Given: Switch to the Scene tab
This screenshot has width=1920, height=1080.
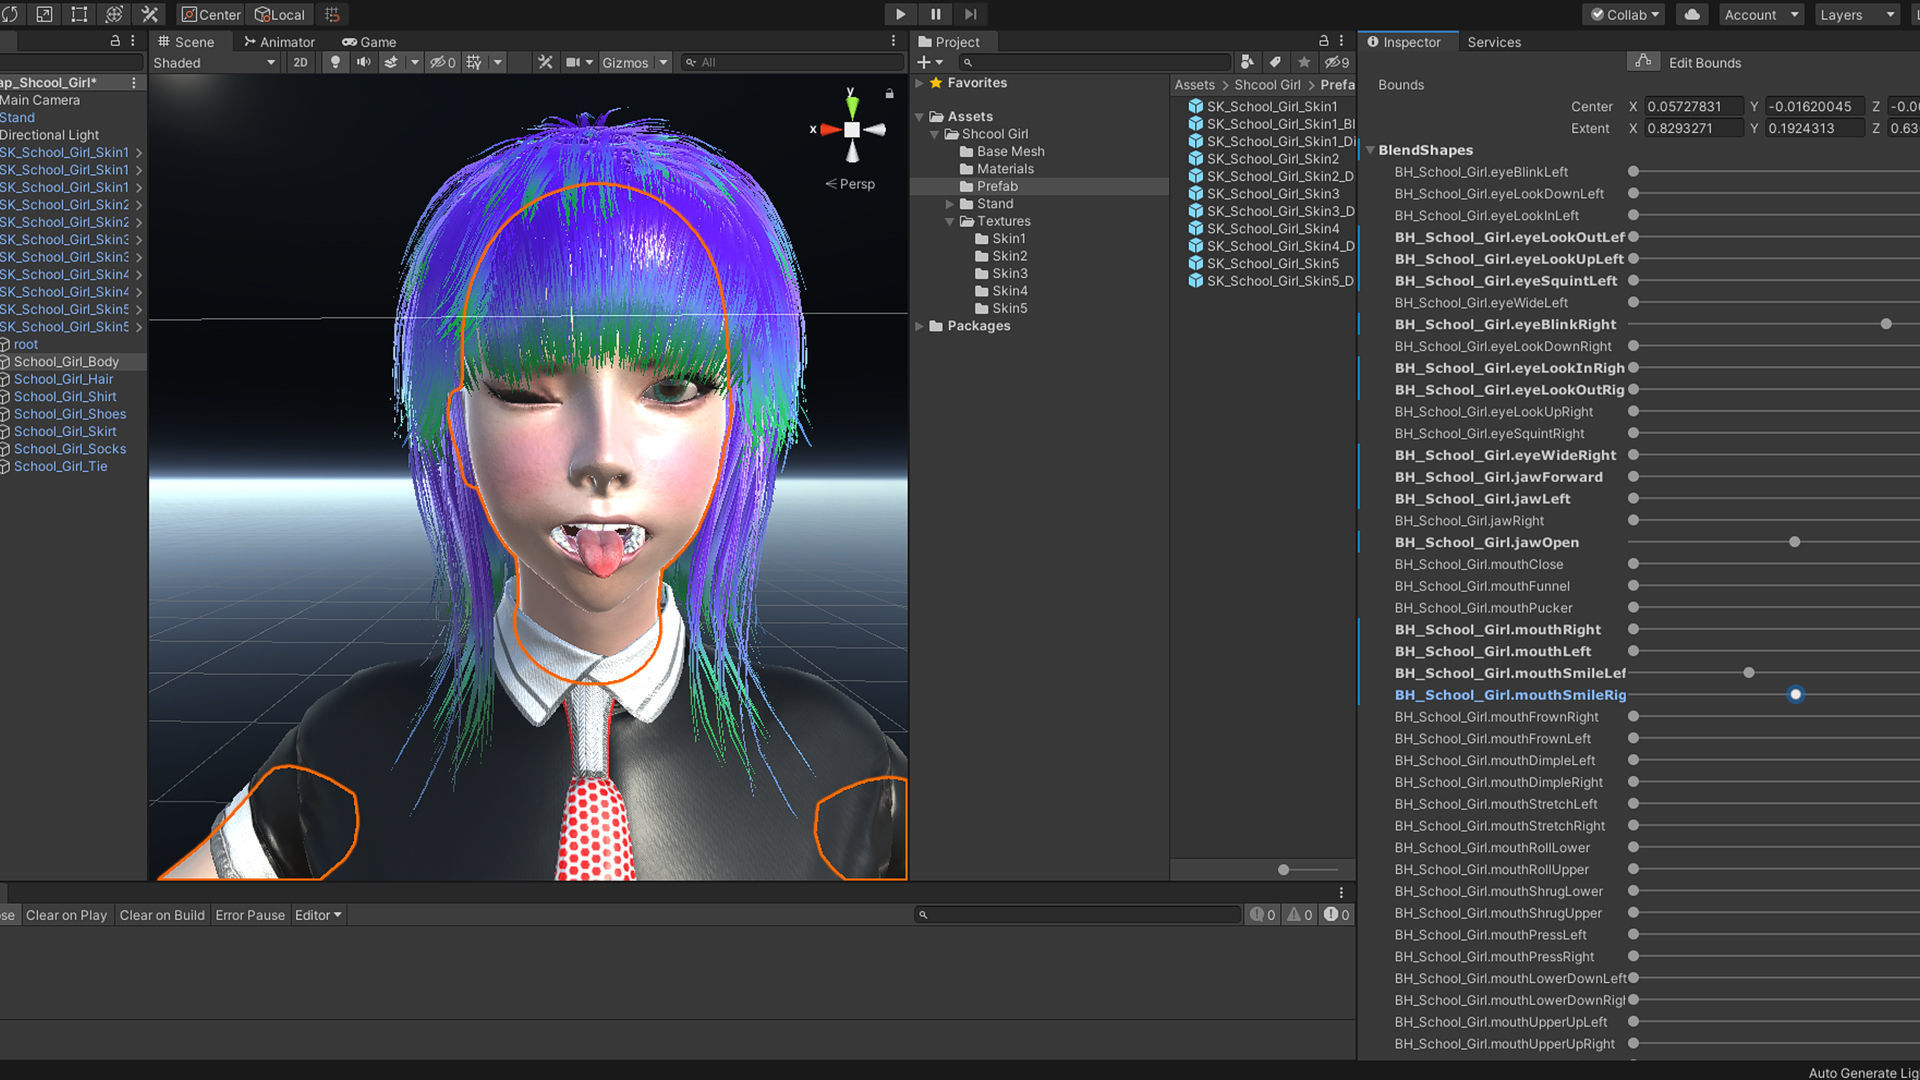Looking at the screenshot, I should click(186, 42).
